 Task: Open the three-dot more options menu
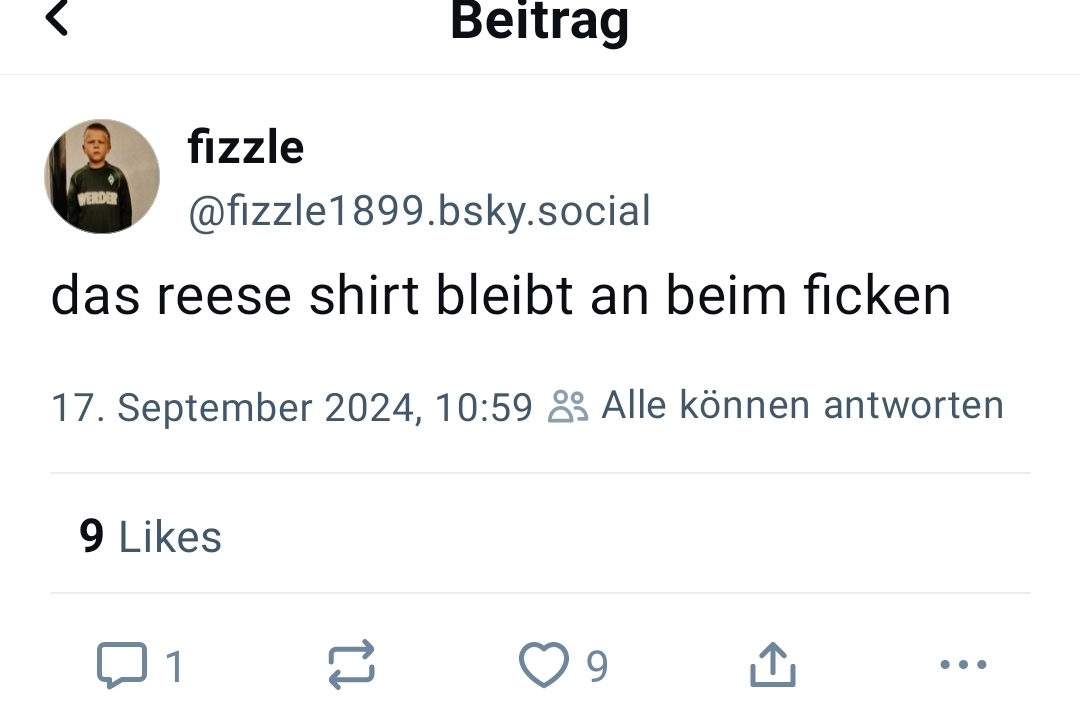[964, 665]
